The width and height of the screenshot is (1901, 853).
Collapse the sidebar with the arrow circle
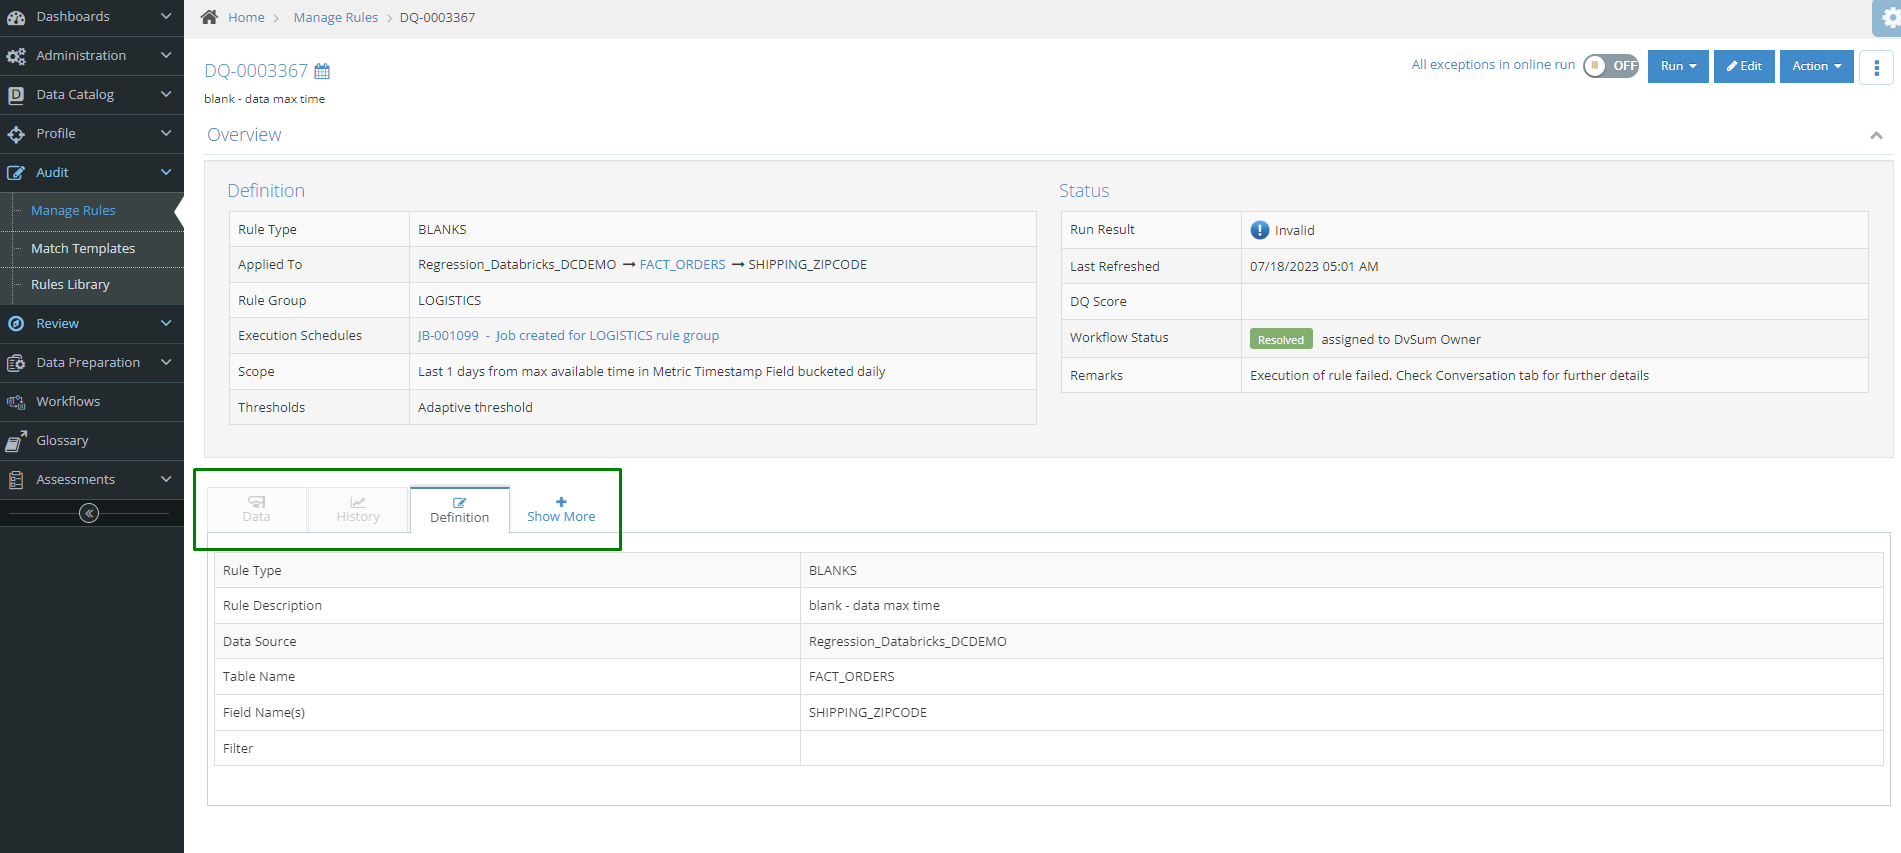click(89, 513)
